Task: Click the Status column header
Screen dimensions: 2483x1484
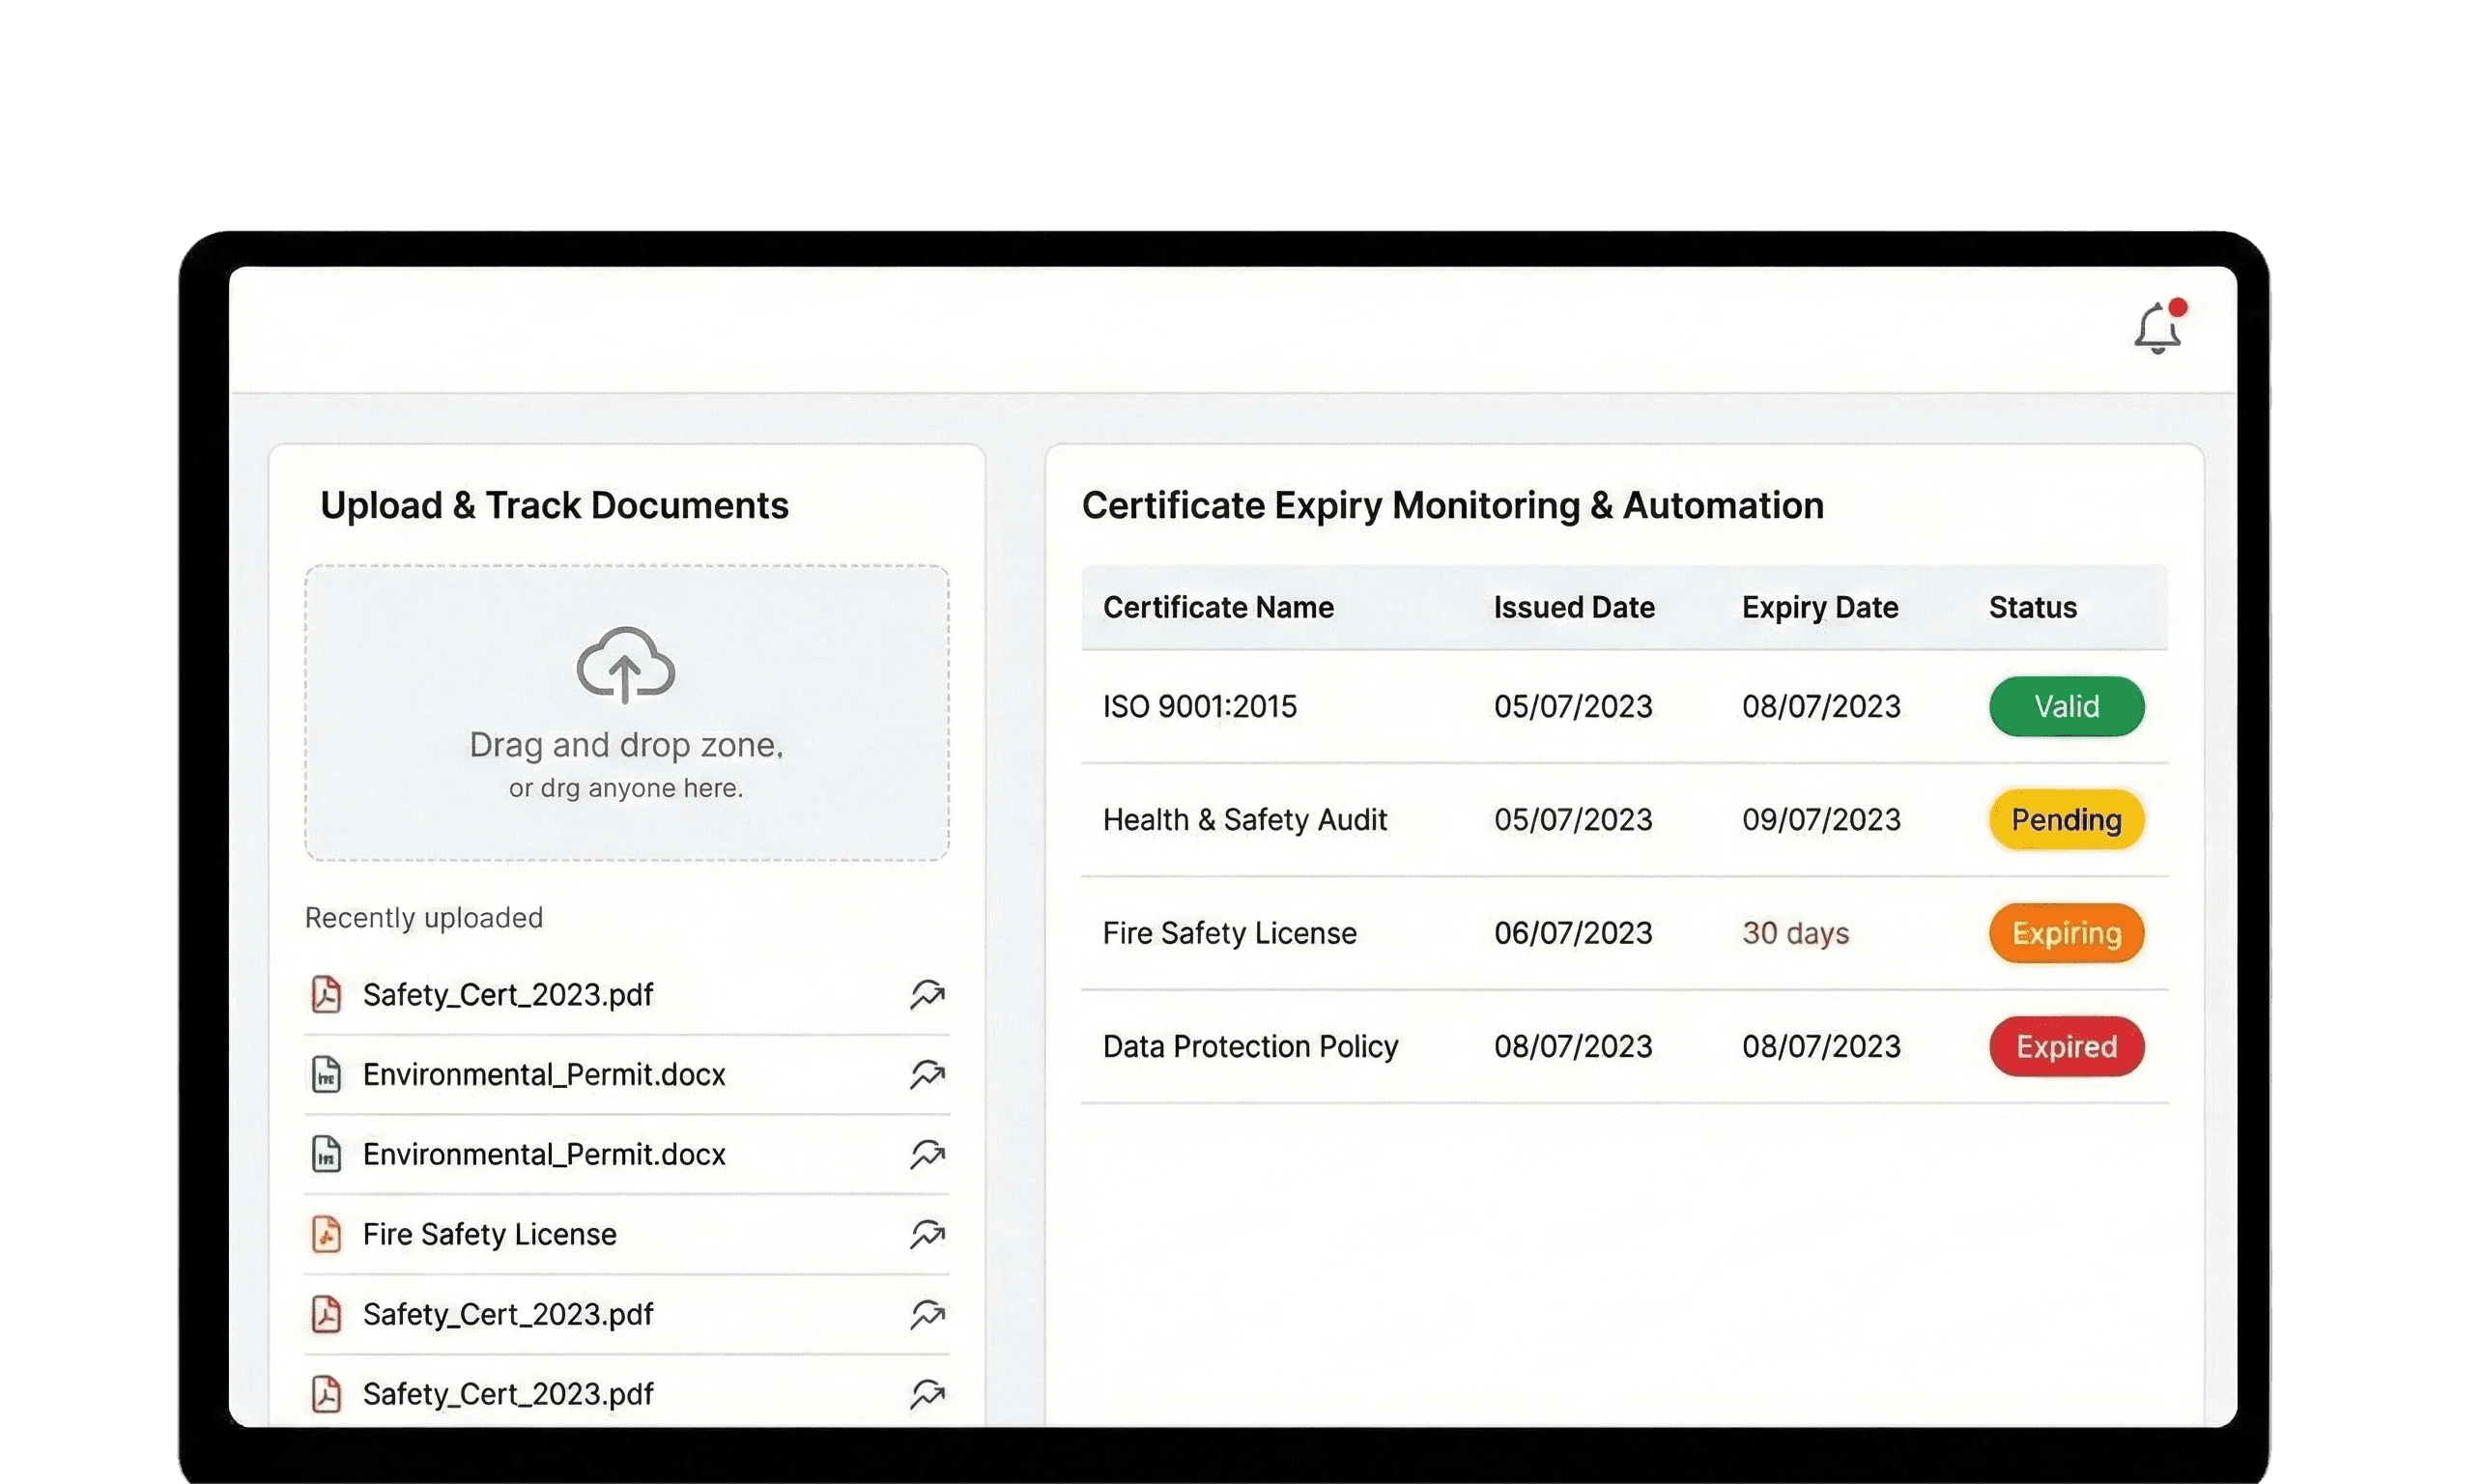Action: pos(2032,607)
